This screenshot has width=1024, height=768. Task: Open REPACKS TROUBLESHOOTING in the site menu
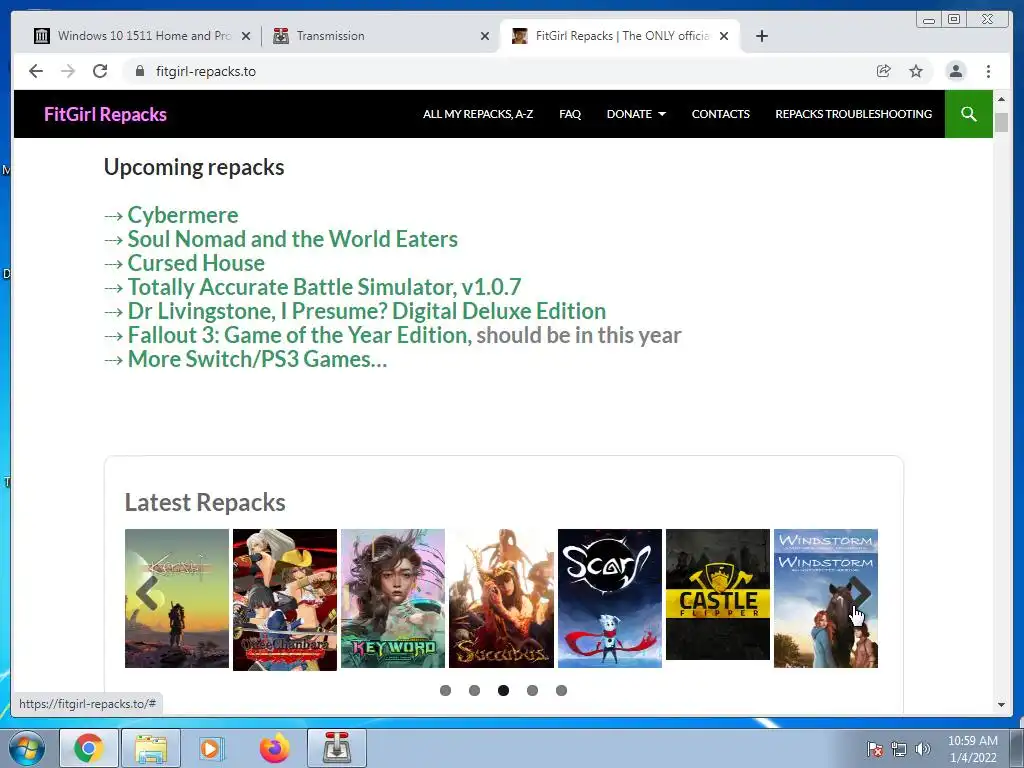tap(854, 114)
